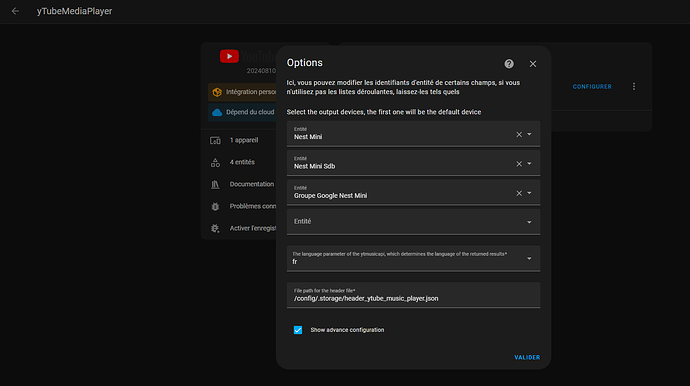Go back using the arrow icon
690x386 pixels.
tap(15, 11)
